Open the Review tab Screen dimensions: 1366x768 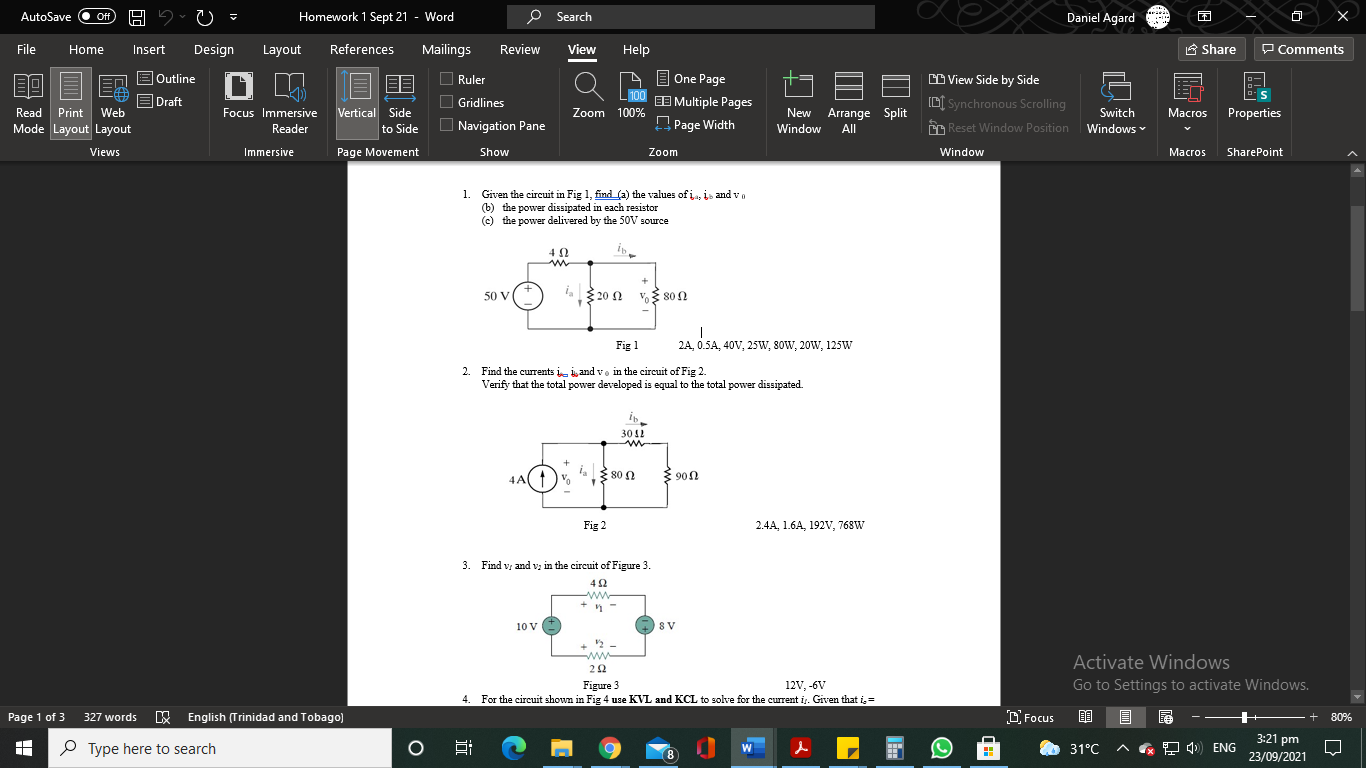tap(520, 49)
